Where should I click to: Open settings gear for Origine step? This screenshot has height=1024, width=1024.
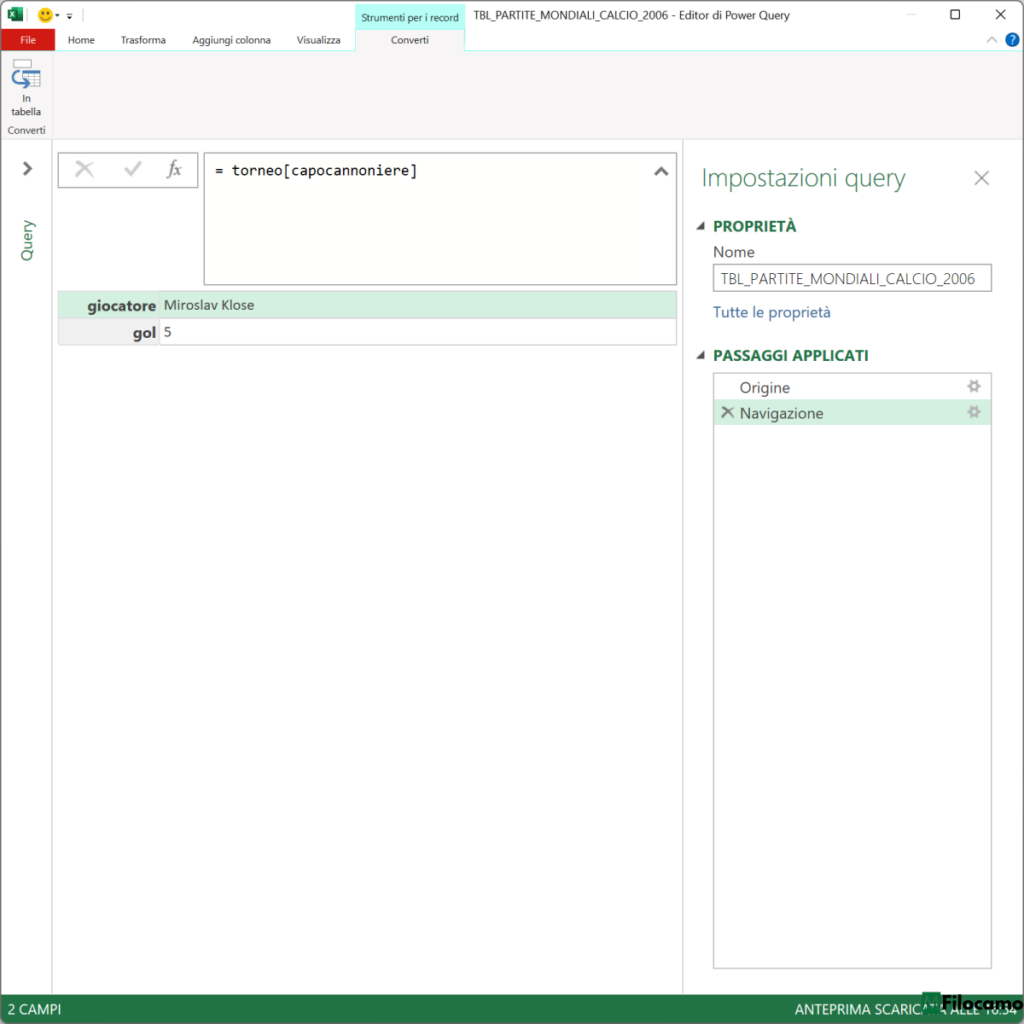point(974,387)
